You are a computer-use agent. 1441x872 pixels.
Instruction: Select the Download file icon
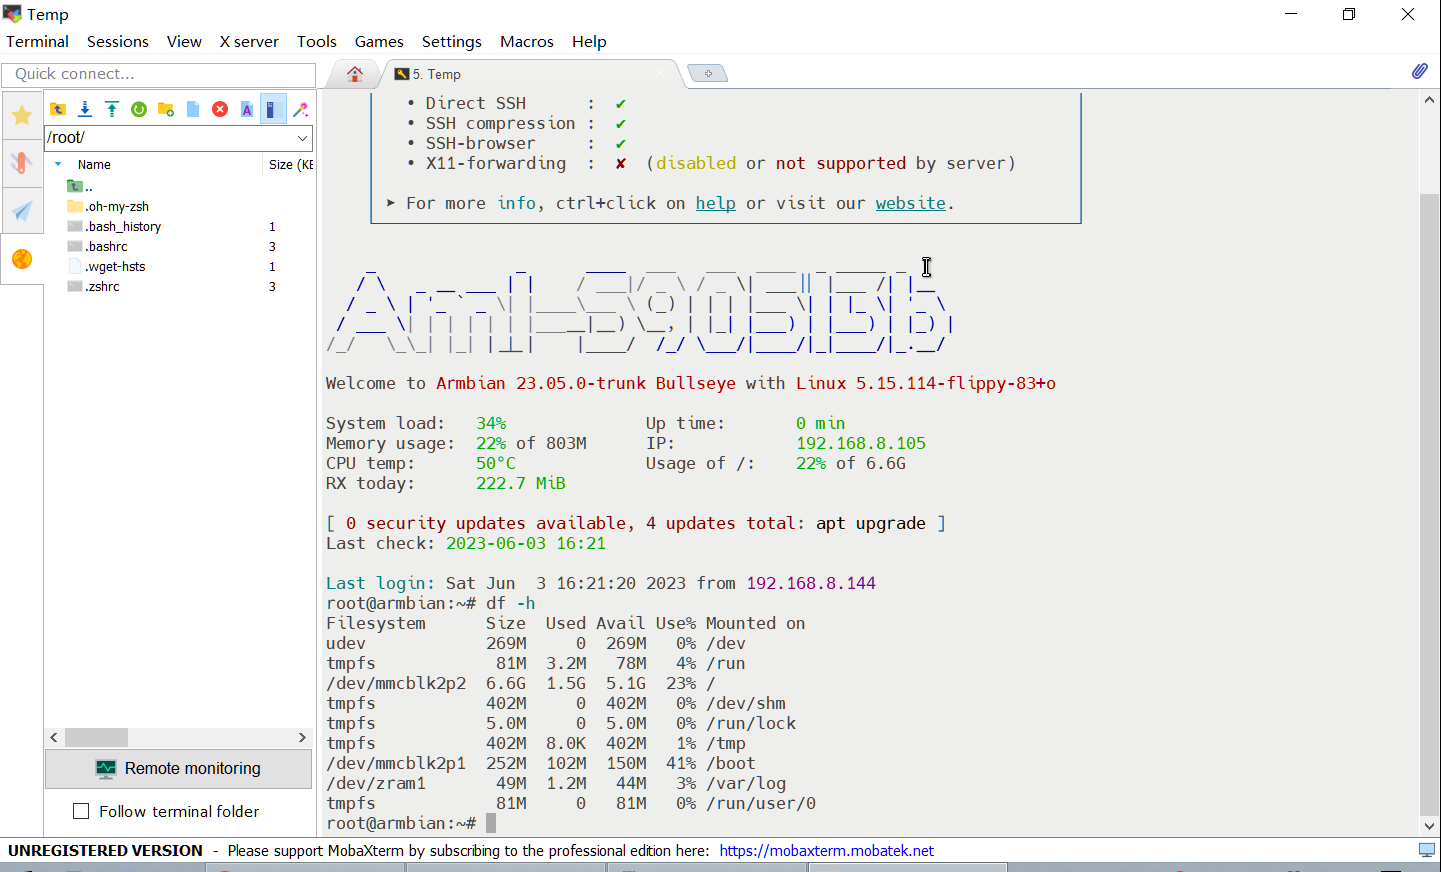[x=85, y=108]
